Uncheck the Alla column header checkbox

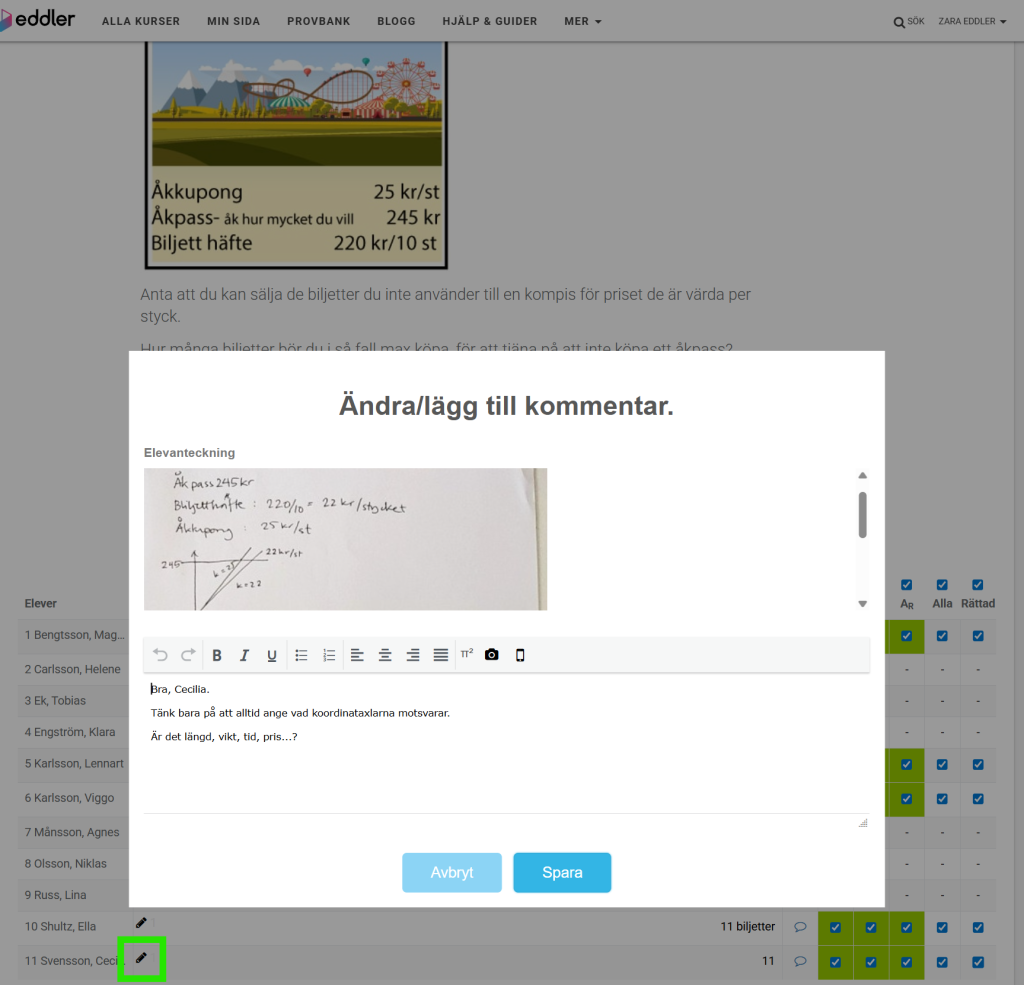point(942,585)
